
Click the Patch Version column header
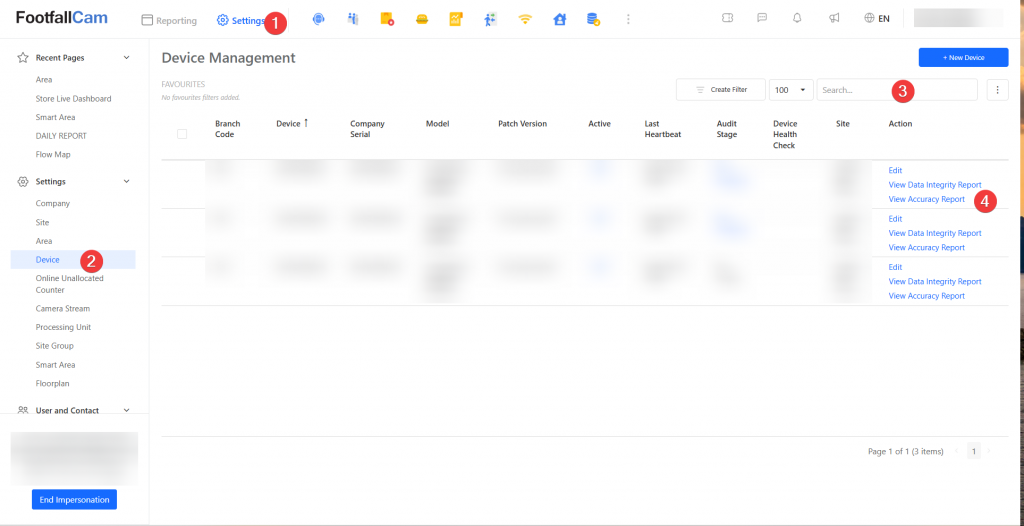522,123
